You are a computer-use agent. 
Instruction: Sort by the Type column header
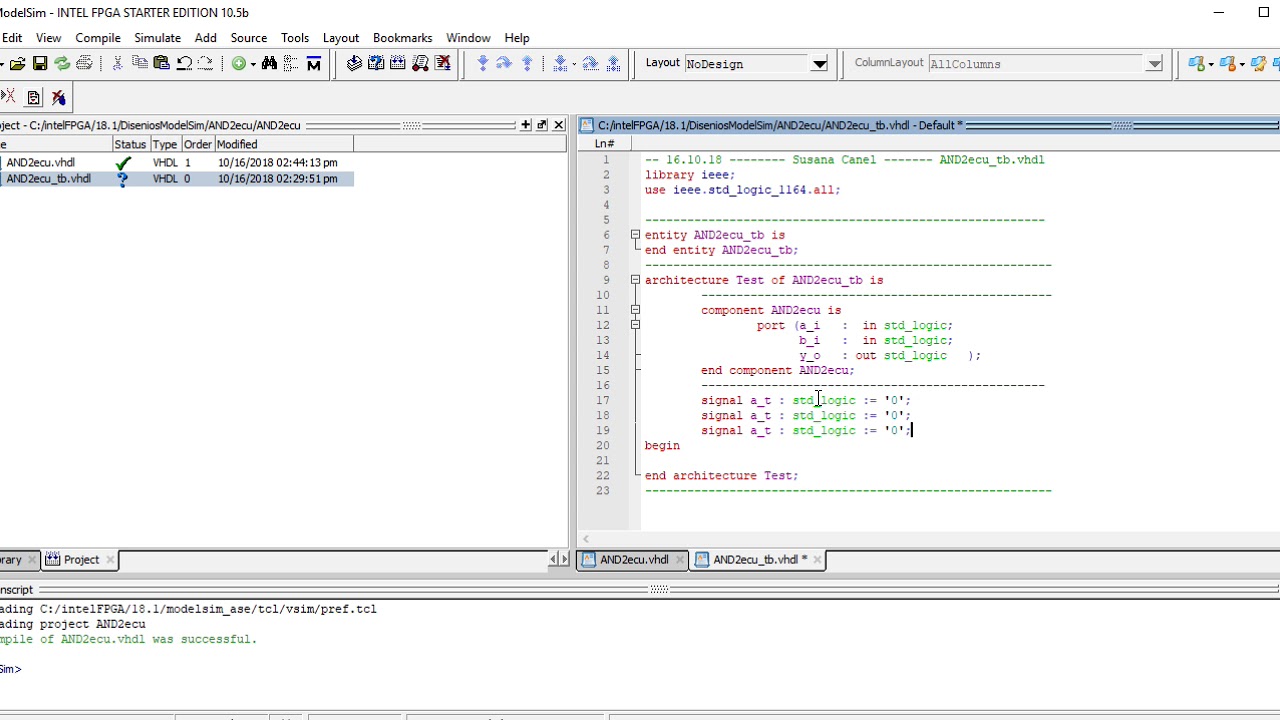click(x=164, y=144)
